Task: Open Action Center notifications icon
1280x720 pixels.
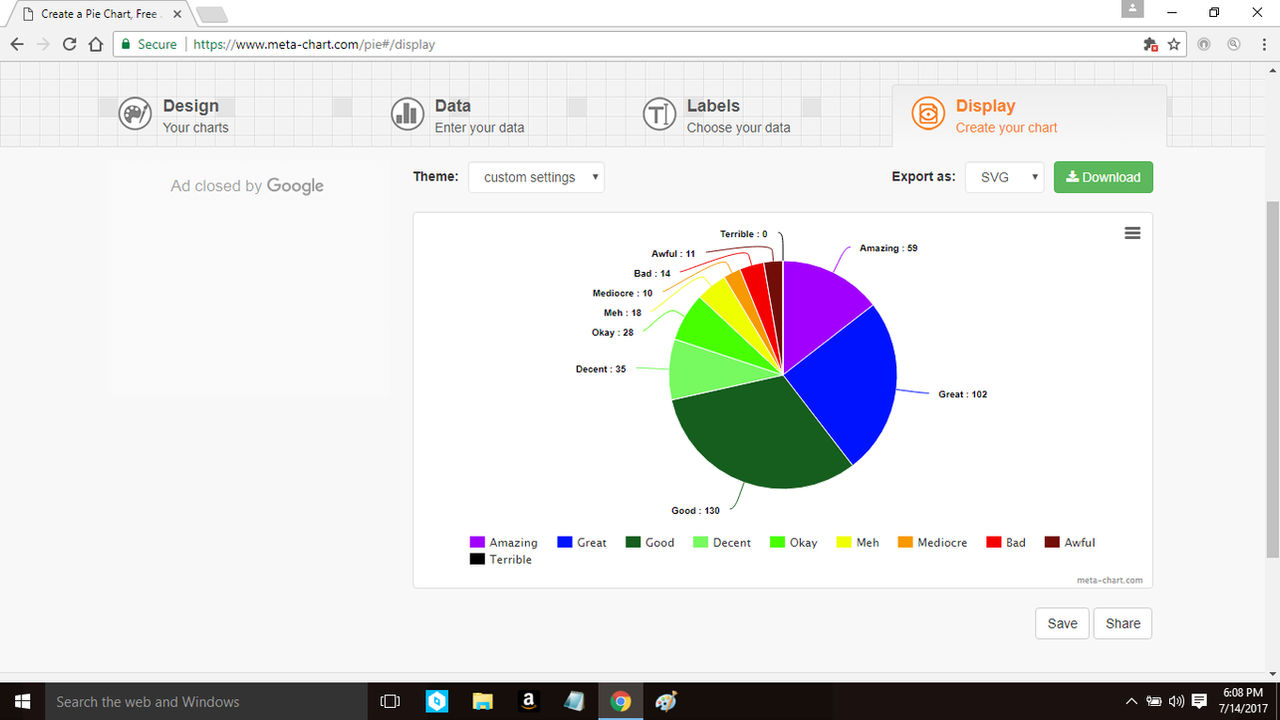Action: pos(1200,701)
